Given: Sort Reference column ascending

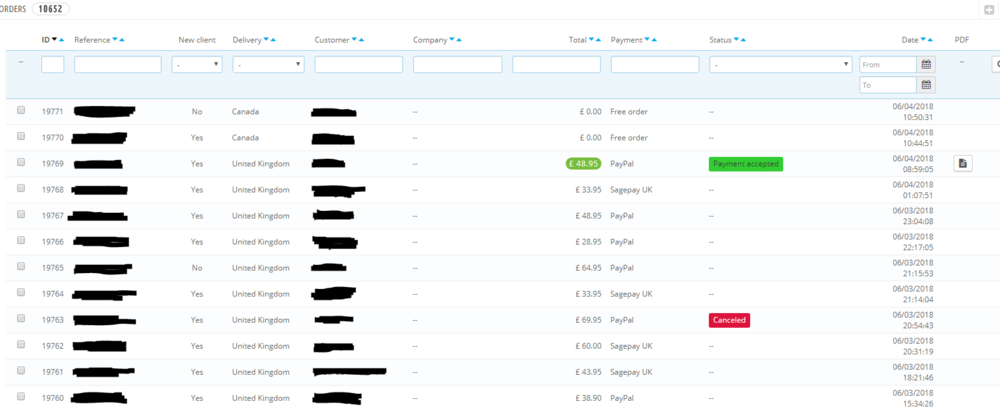Looking at the screenshot, I should point(122,40).
